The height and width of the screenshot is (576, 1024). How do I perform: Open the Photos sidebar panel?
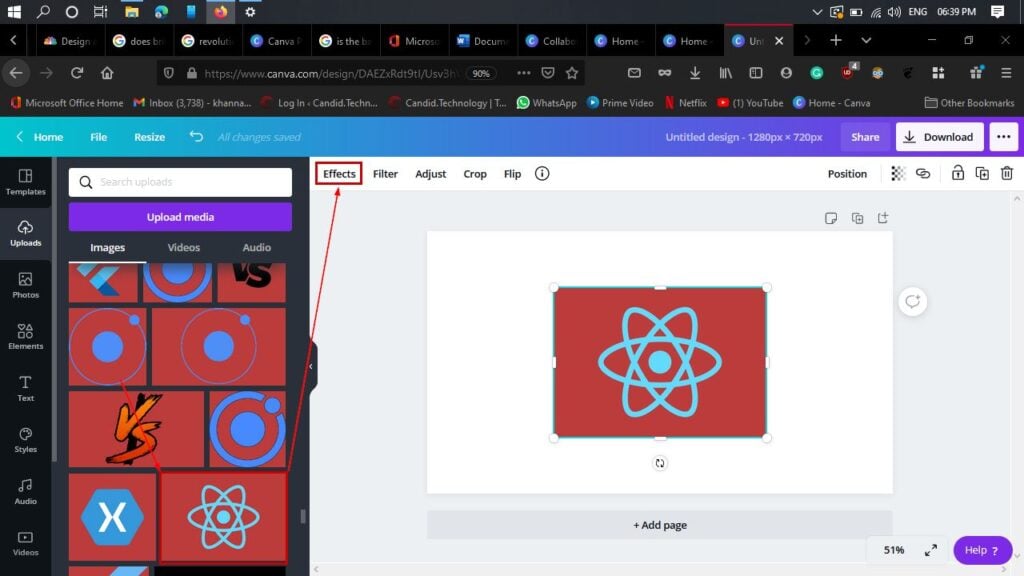(x=25, y=285)
